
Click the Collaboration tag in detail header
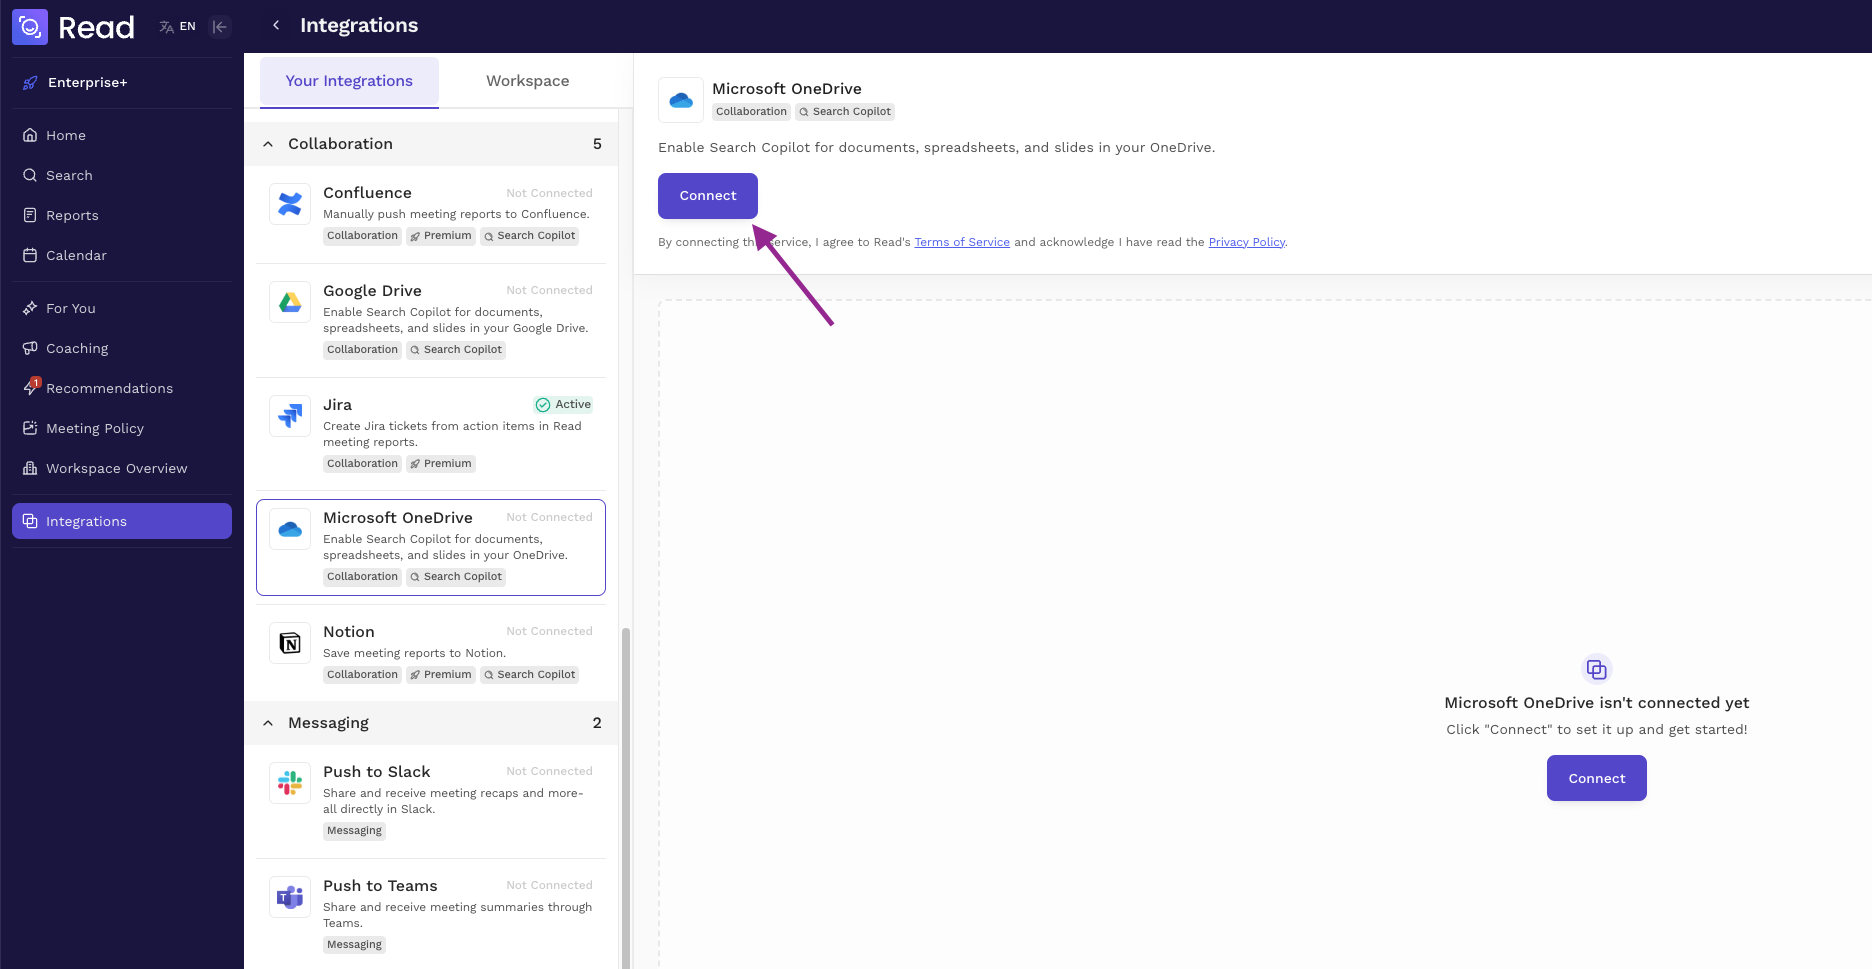751,112
